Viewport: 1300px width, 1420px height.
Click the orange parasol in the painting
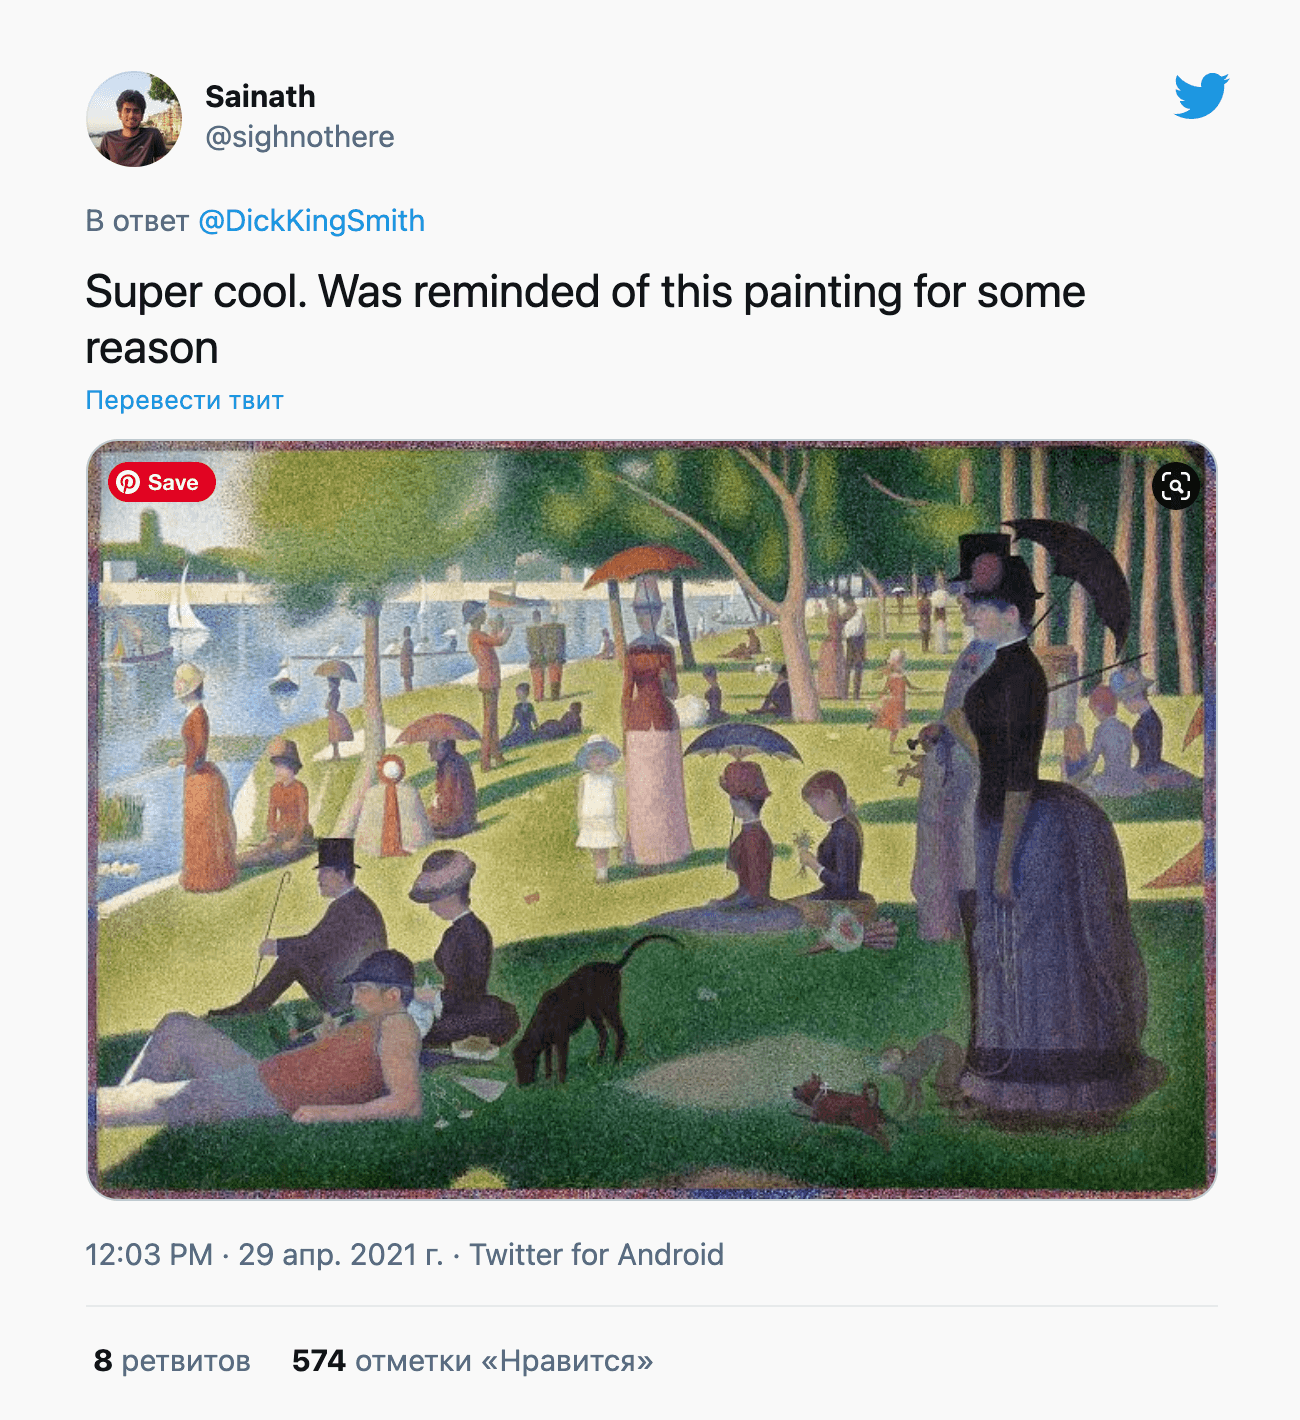tap(640, 565)
